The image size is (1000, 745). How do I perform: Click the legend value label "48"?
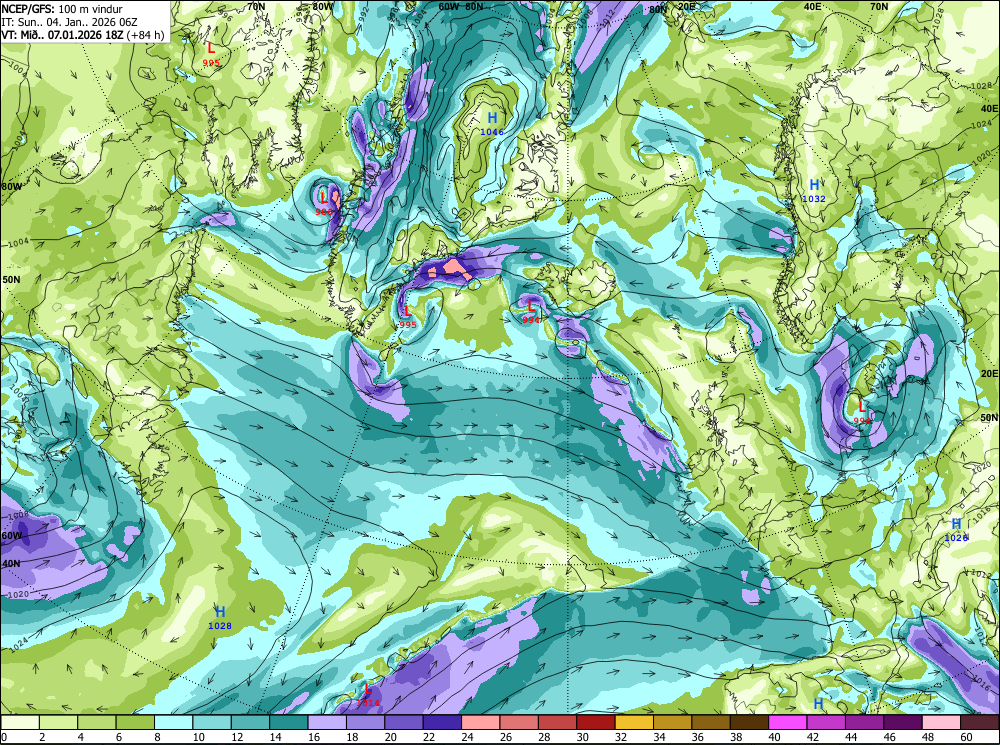point(927,737)
